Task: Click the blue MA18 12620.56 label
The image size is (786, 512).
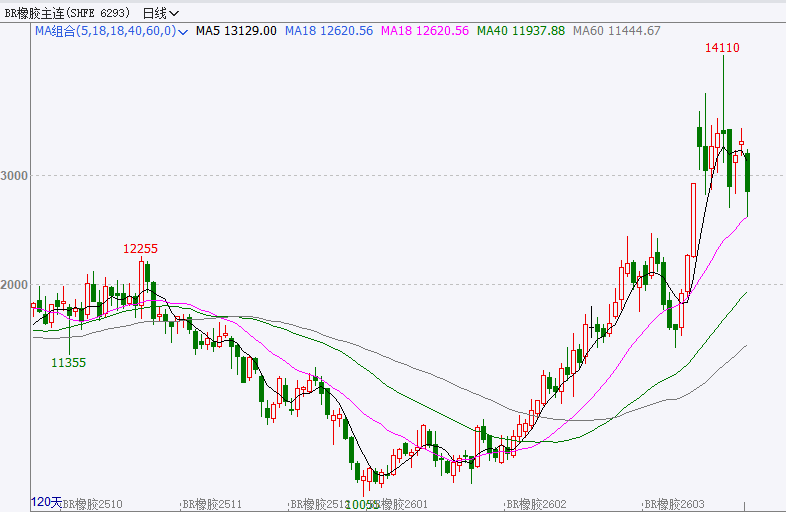Action: click(327, 31)
